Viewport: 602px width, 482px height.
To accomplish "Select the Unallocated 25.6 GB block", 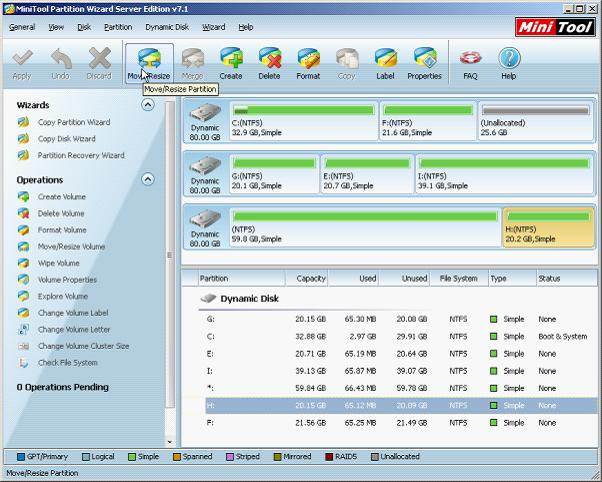I will (536, 121).
